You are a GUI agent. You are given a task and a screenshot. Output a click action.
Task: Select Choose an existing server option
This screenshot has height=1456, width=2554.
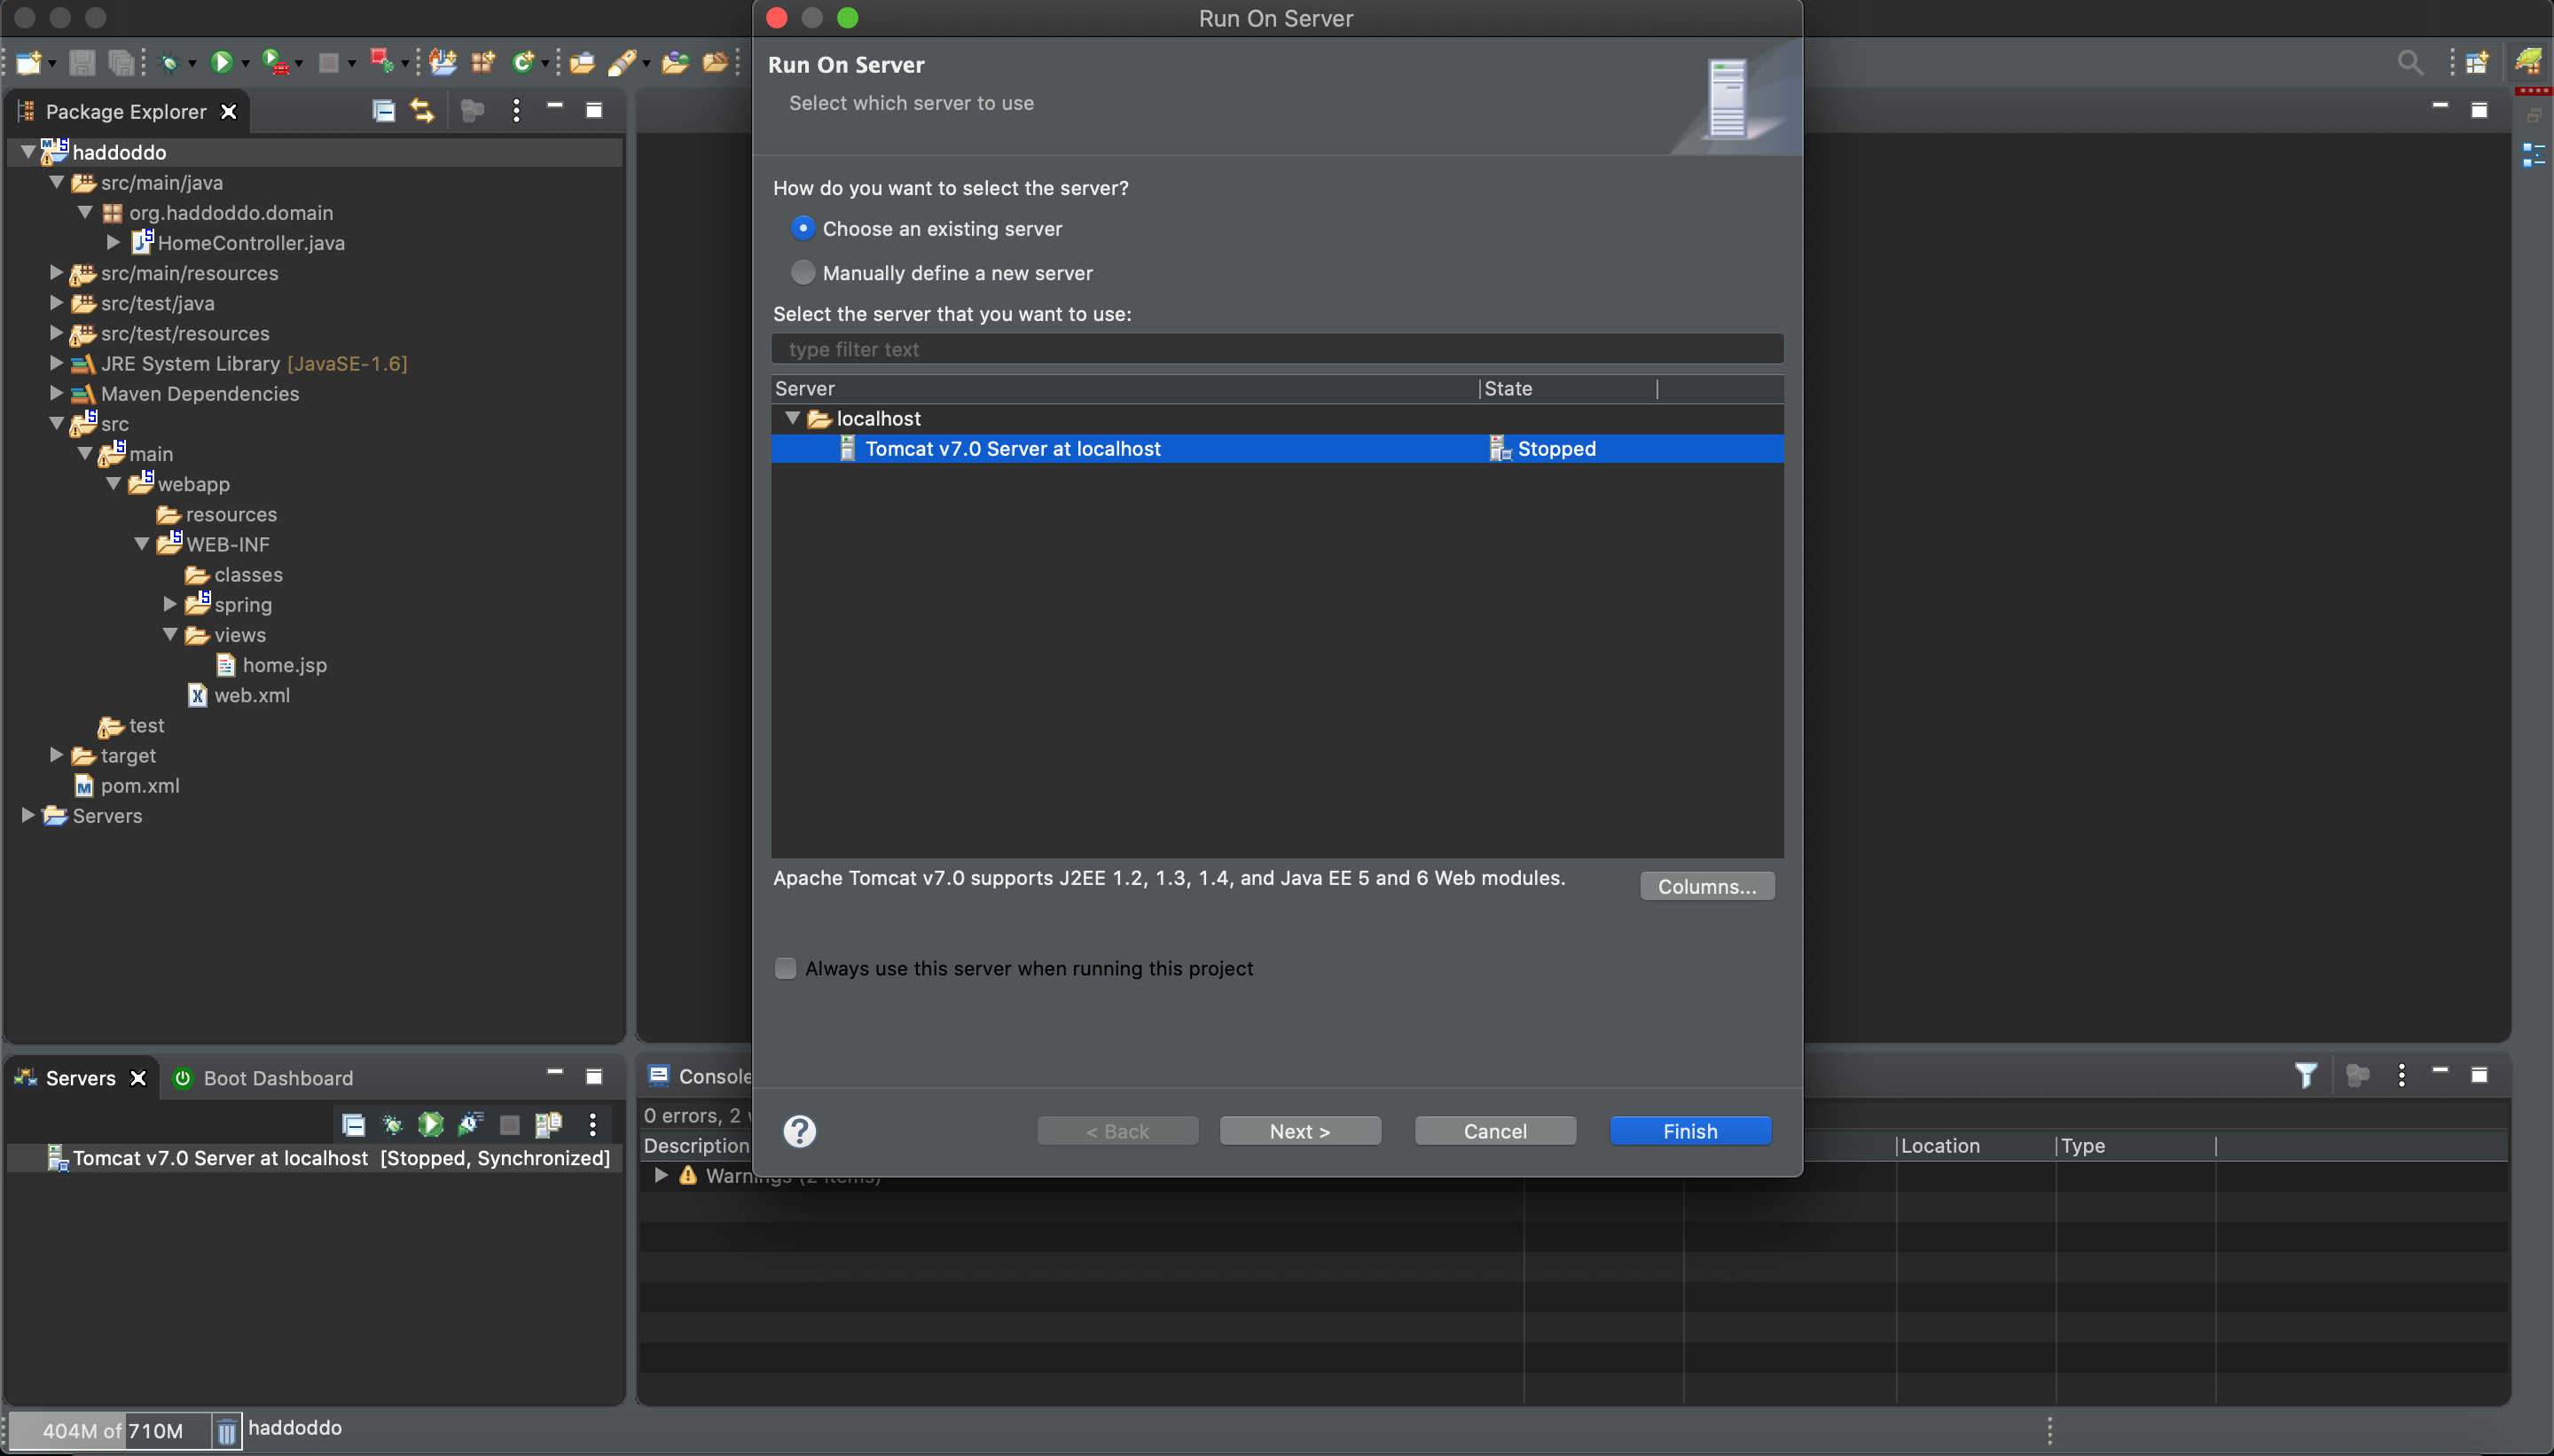(x=803, y=228)
